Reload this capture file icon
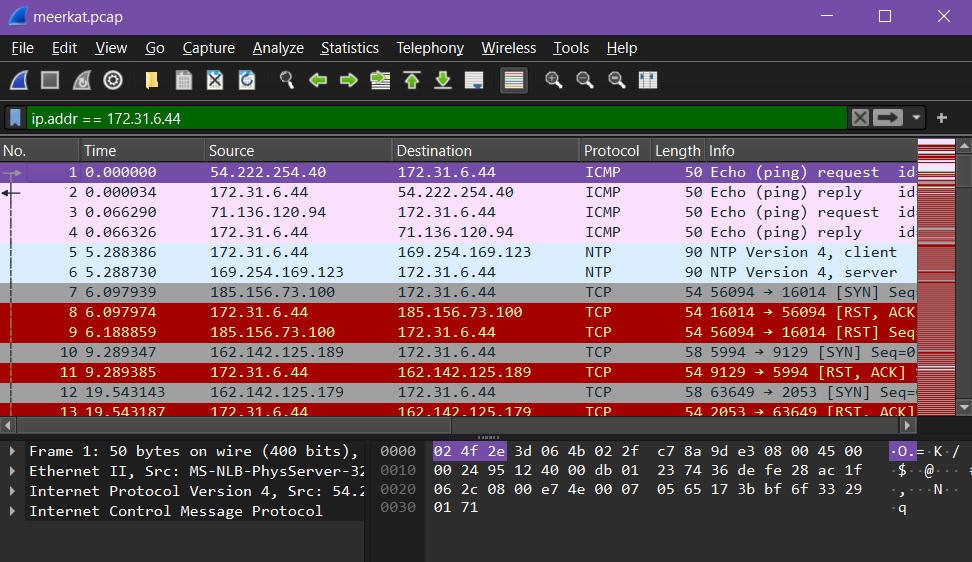Image resolution: width=972 pixels, height=562 pixels. 247,80
